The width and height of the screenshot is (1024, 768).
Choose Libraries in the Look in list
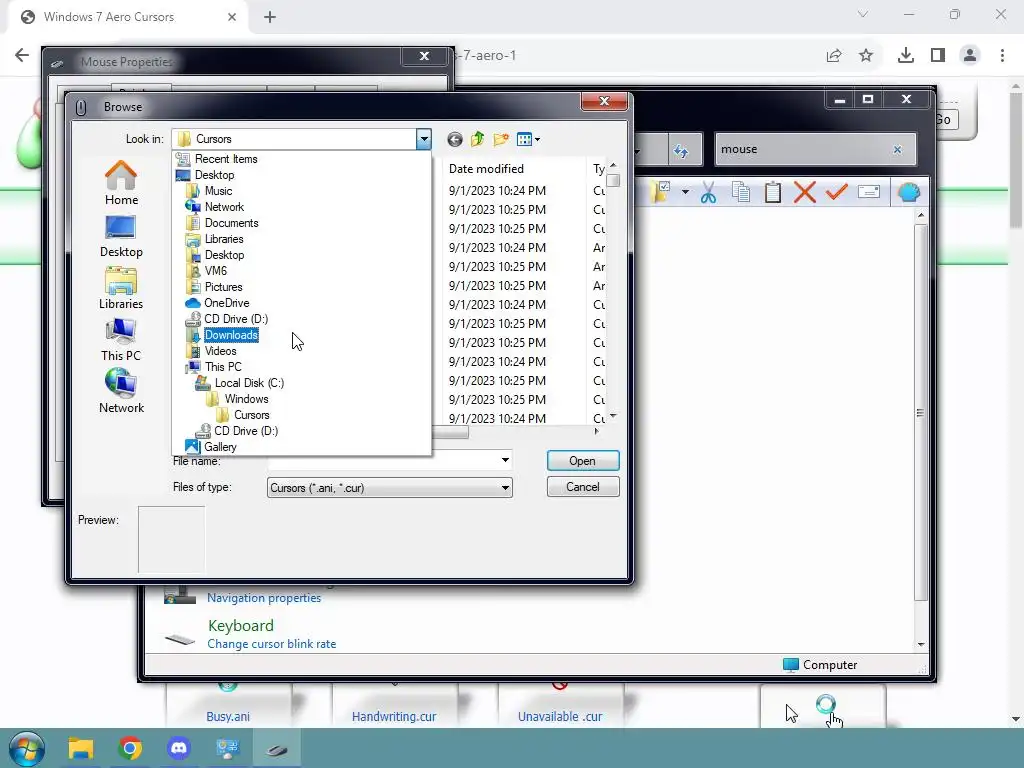click(224, 239)
